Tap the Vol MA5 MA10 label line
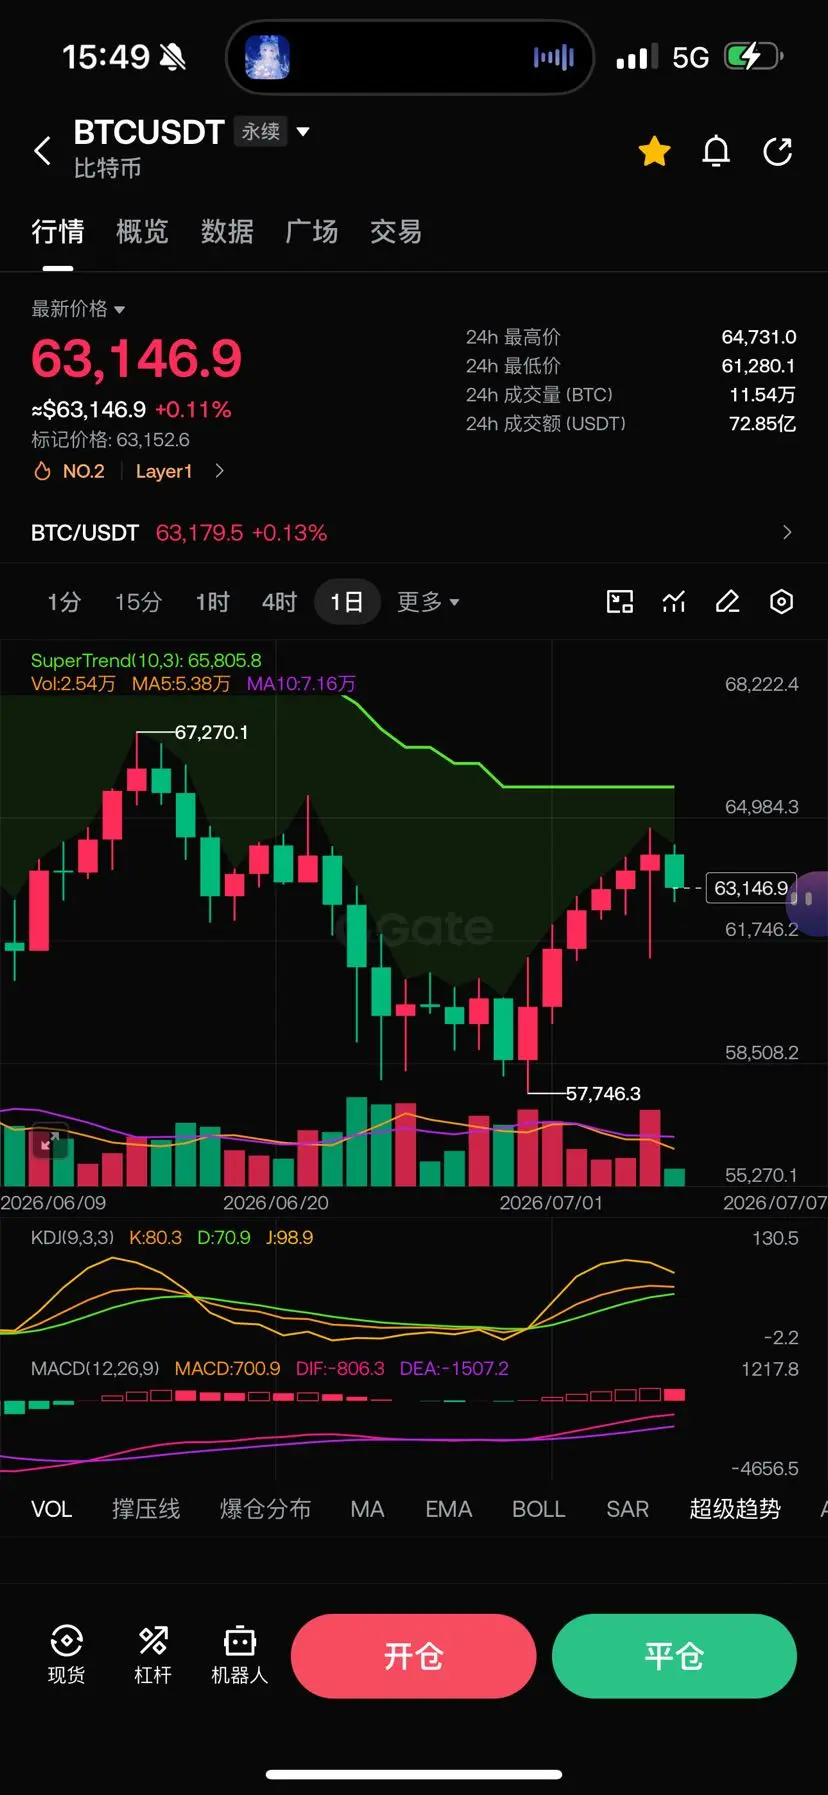Viewport: 828px width, 1795px height. click(193, 684)
